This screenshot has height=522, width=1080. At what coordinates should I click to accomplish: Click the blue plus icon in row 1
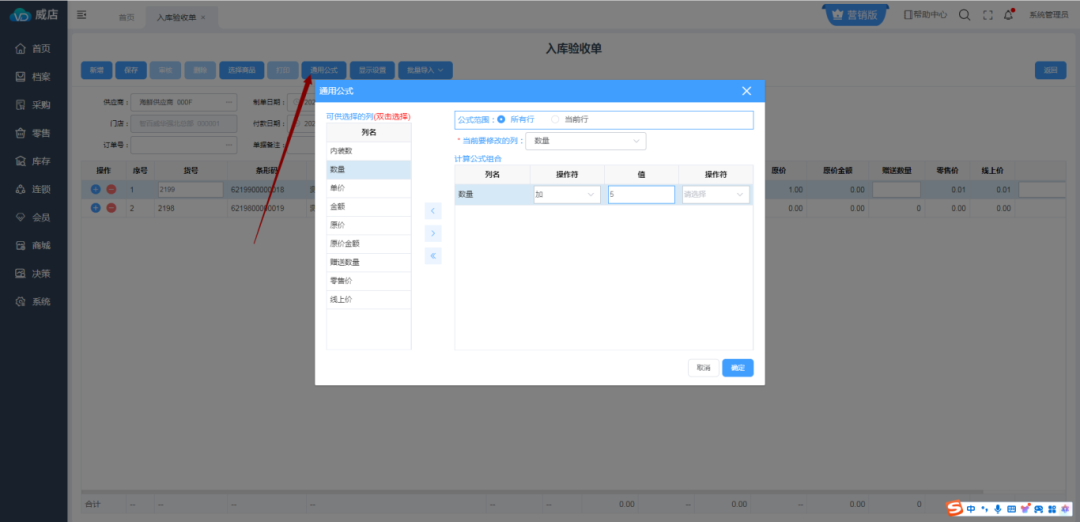tap(96, 189)
